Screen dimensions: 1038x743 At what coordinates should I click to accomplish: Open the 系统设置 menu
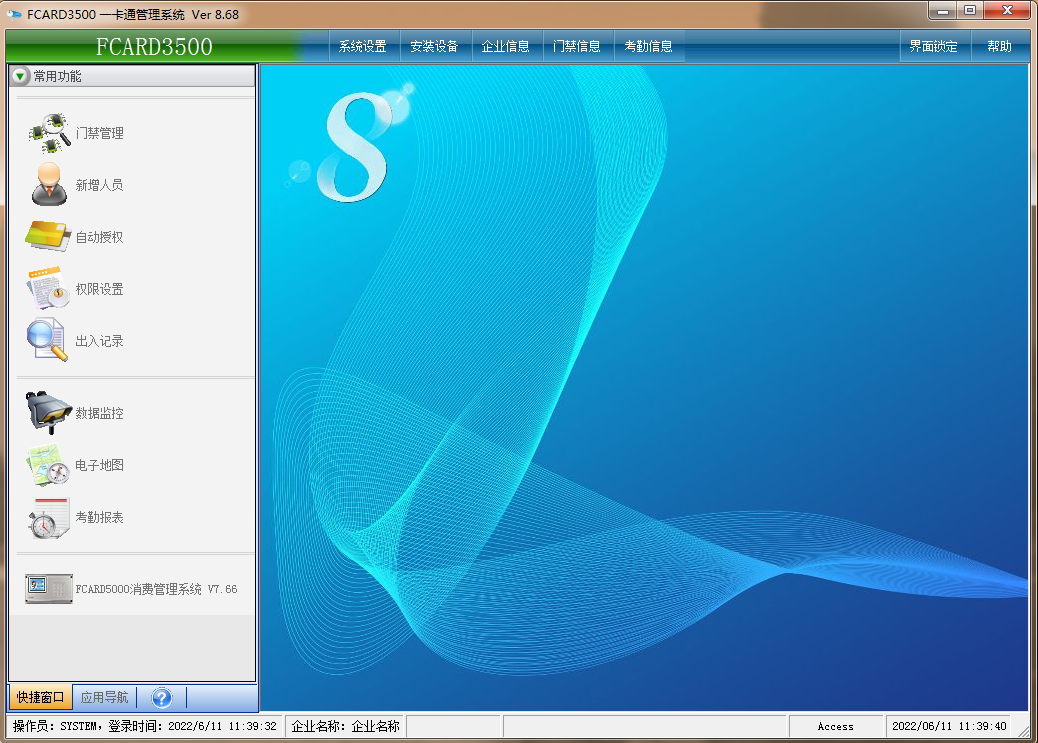coord(362,46)
